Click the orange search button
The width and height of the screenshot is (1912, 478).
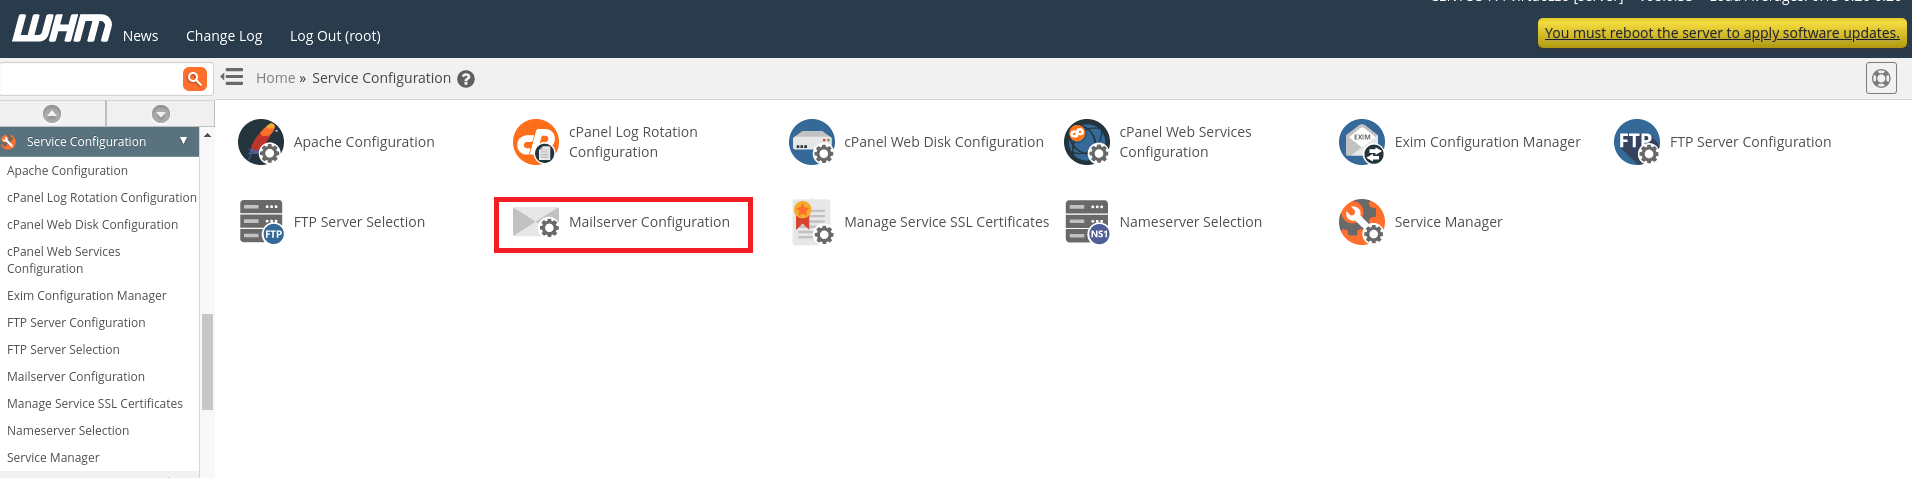[195, 78]
